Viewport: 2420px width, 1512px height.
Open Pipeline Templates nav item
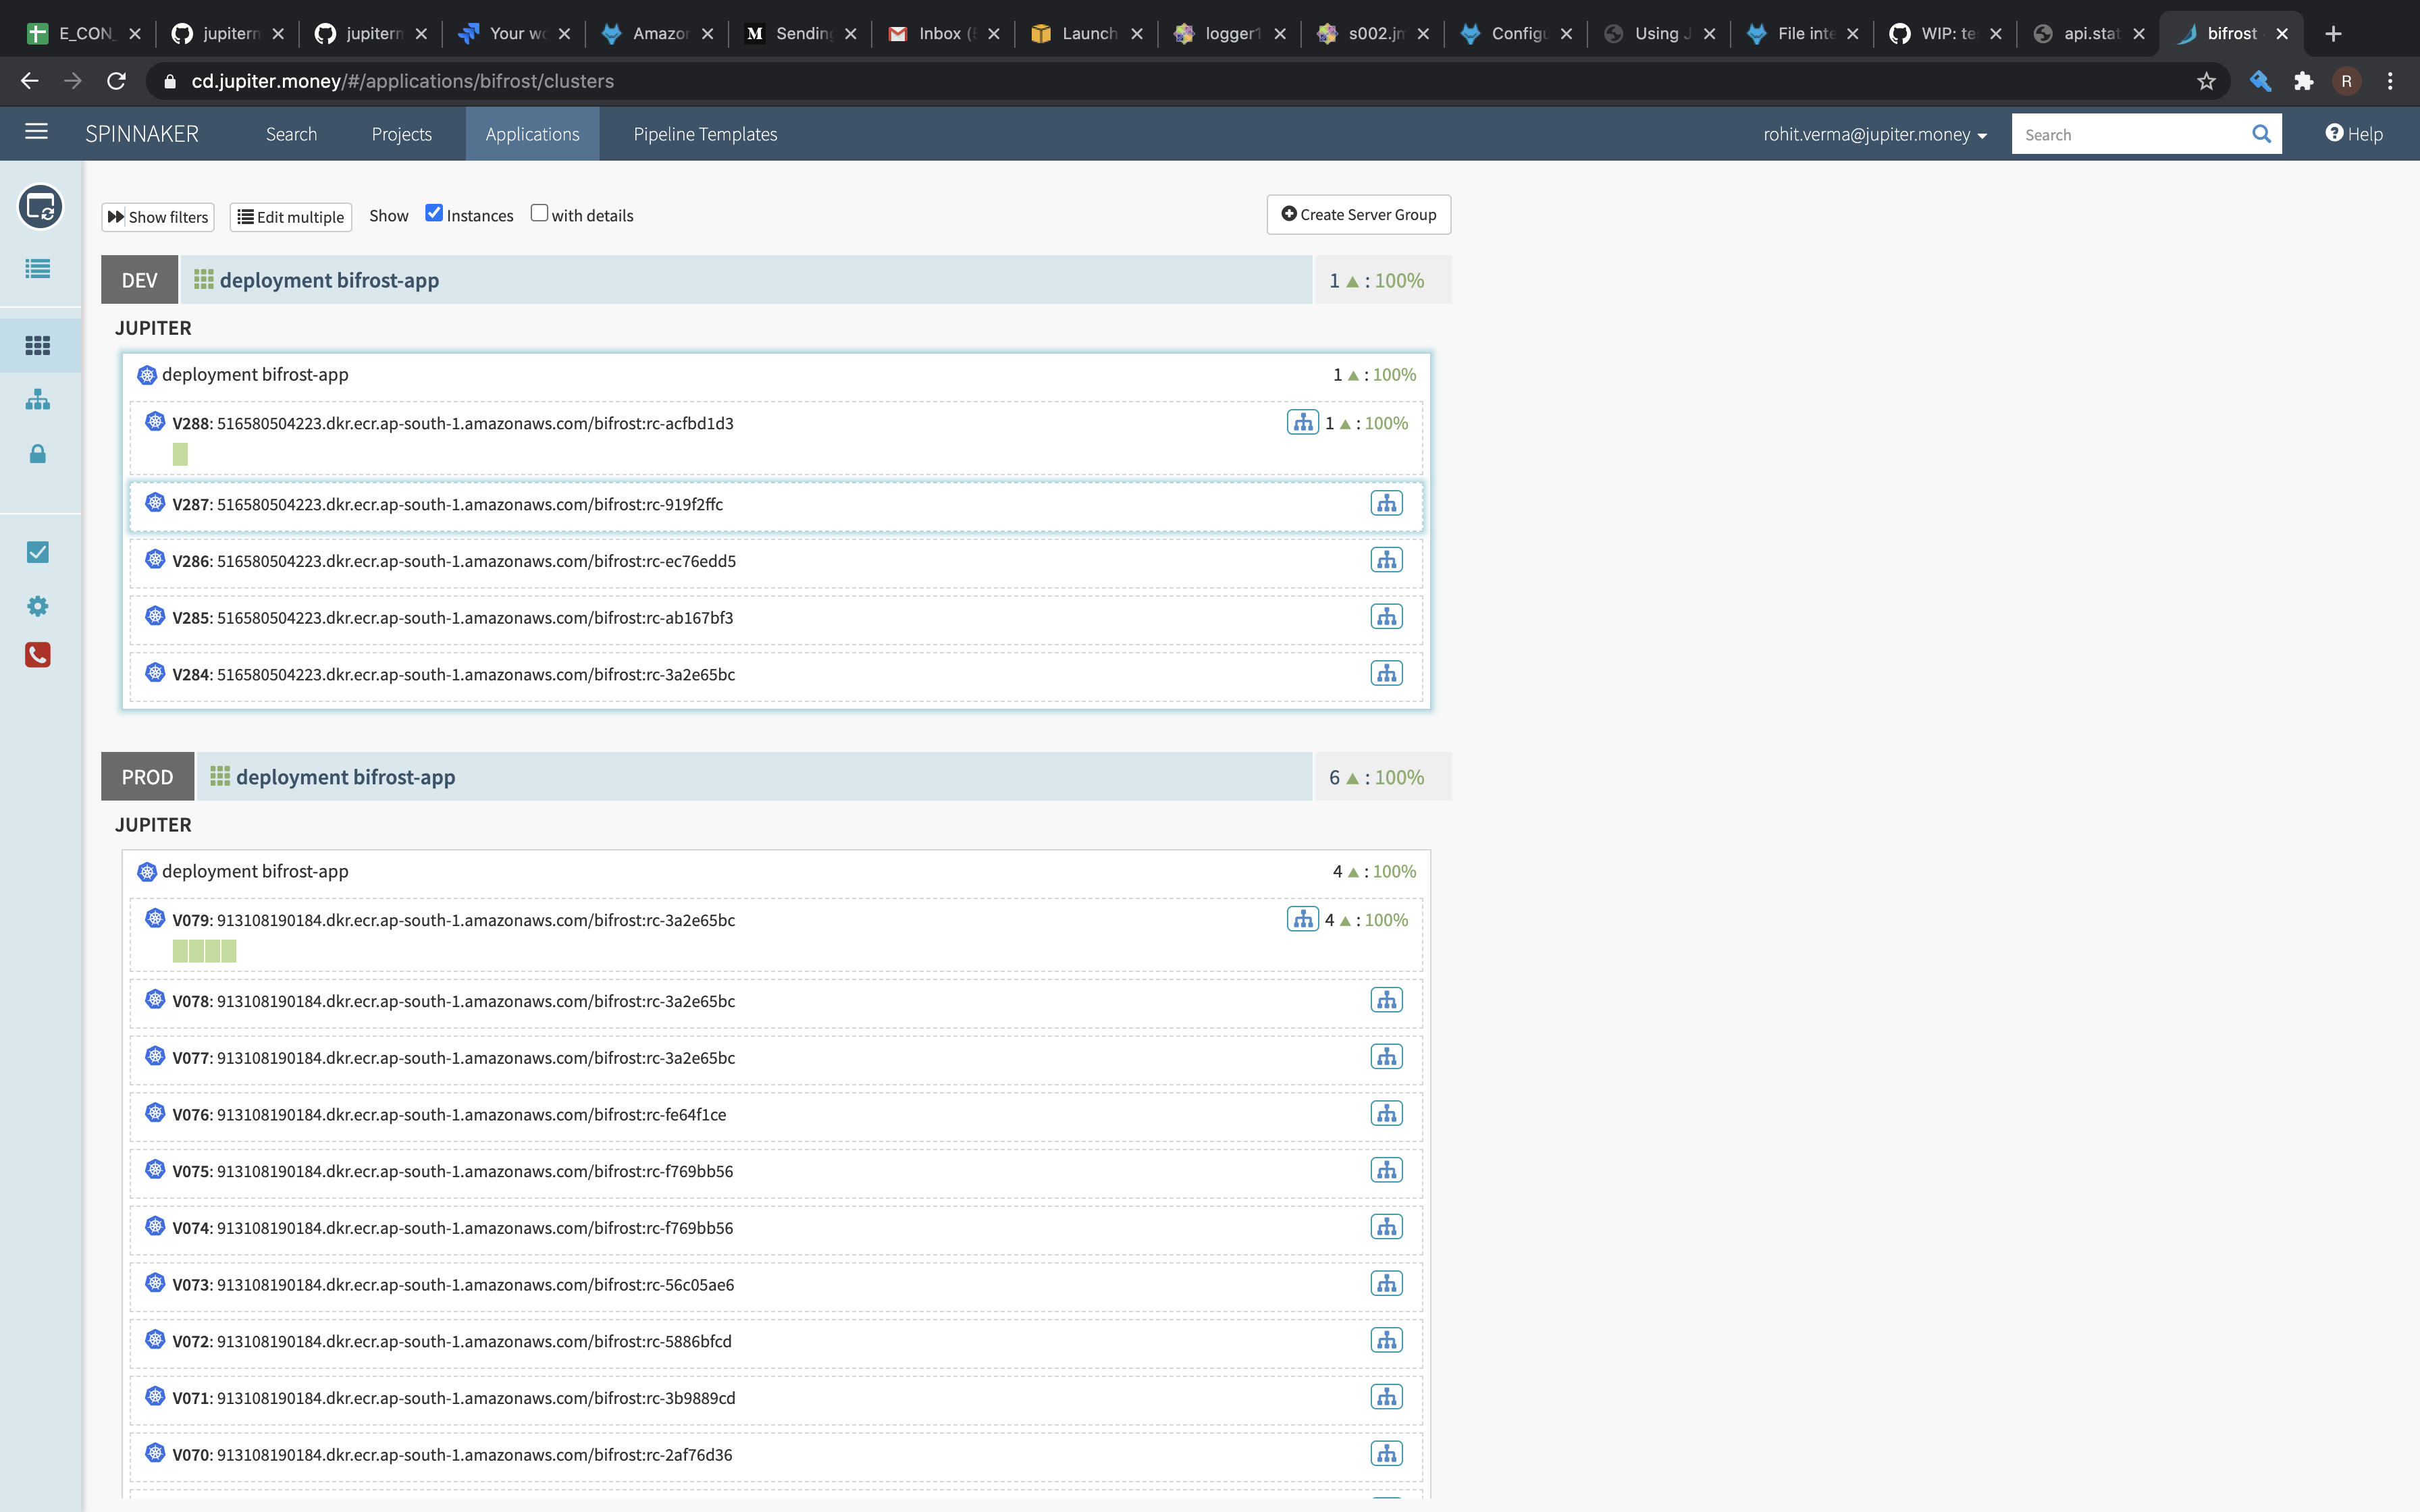tap(705, 134)
